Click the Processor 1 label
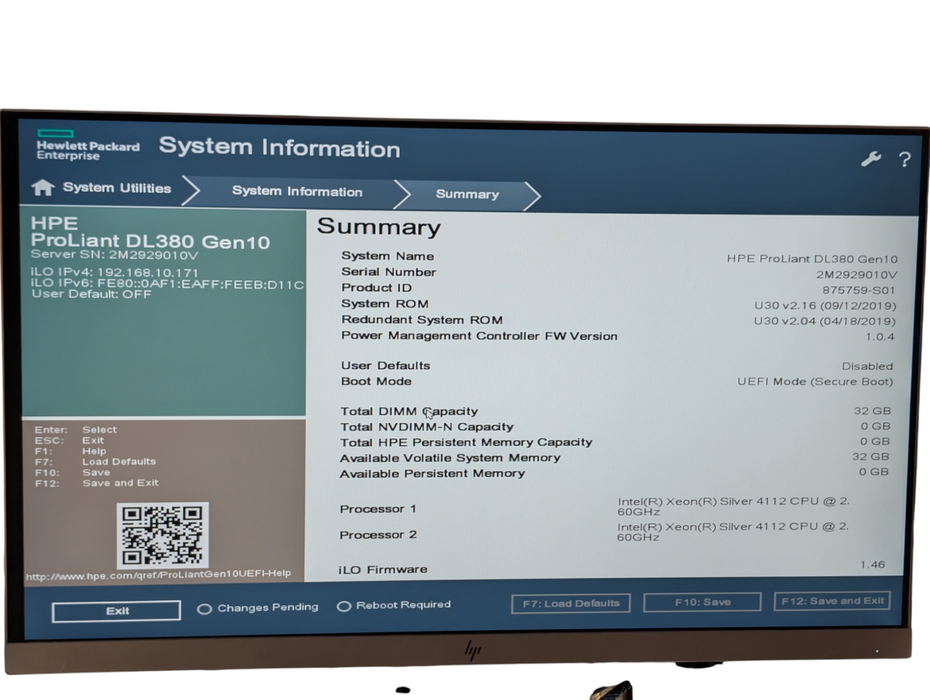 (378, 509)
